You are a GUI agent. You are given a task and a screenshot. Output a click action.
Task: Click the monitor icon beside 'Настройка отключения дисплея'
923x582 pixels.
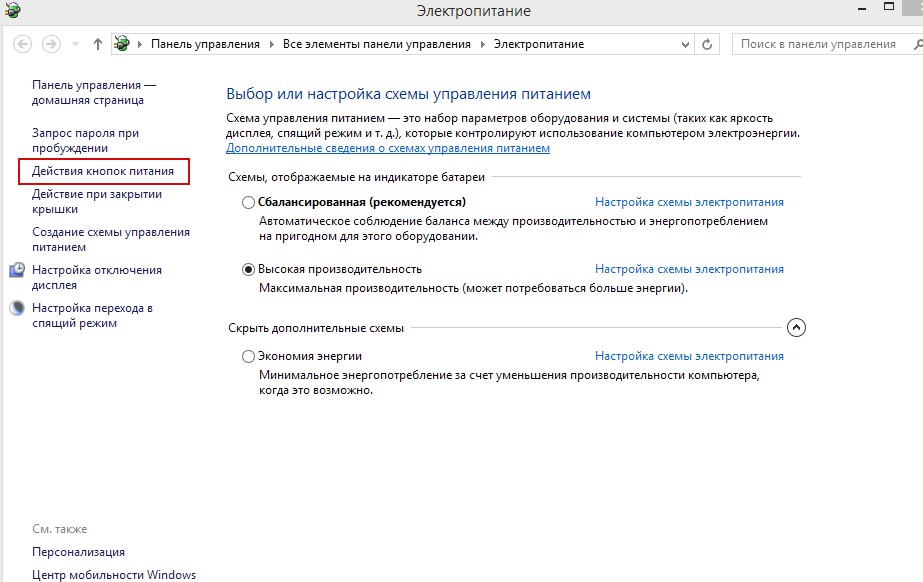17,270
